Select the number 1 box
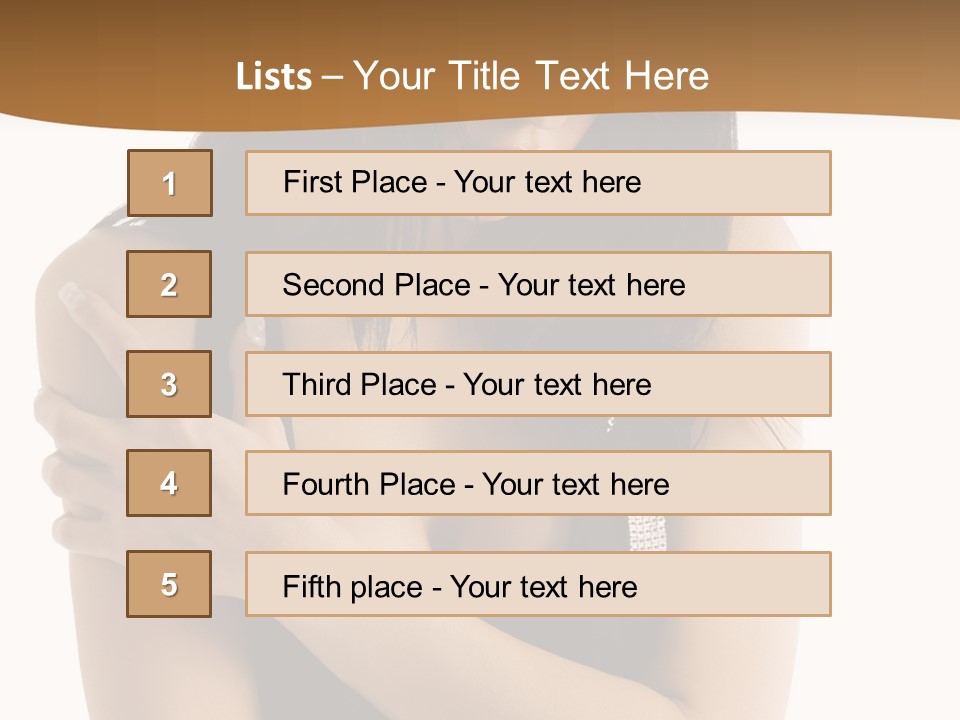 [x=169, y=183]
